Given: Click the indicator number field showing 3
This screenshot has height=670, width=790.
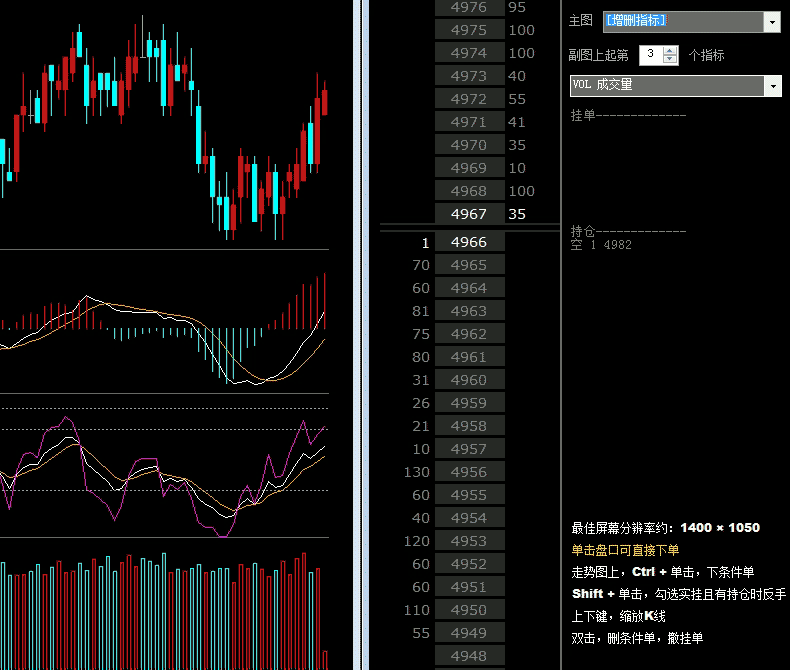Looking at the screenshot, I should click(x=651, y=55).
